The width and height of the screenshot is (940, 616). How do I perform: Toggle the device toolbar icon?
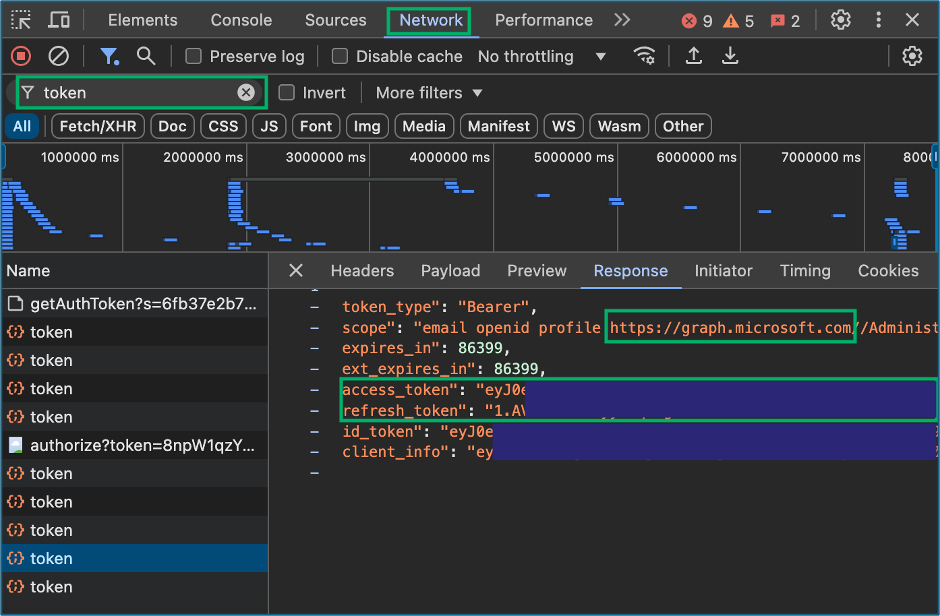point(59,20)
